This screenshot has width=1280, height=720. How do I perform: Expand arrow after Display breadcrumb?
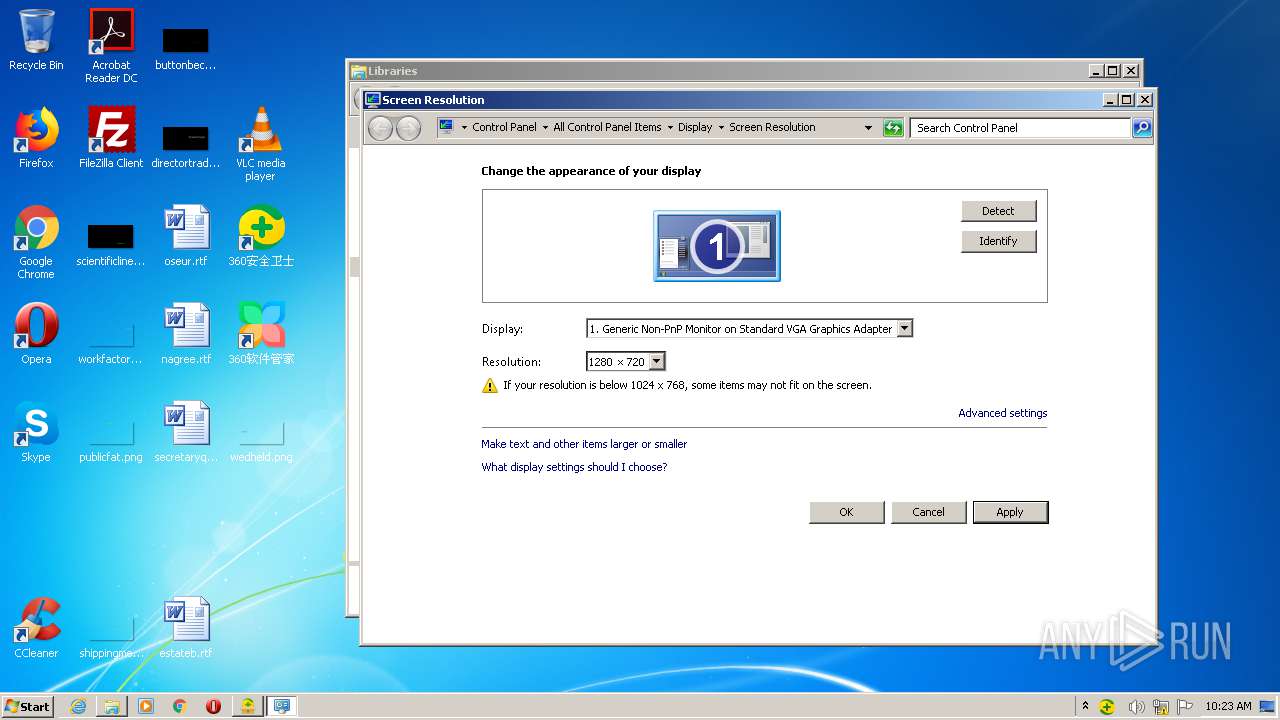pos(721,128)
